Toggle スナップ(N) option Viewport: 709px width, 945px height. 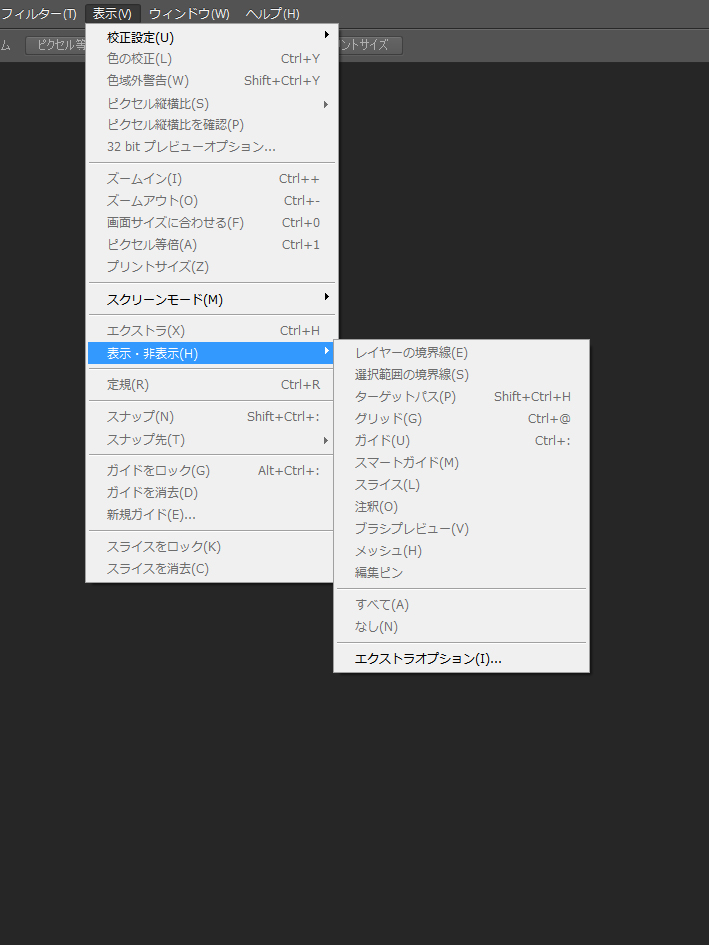click(212, 417)
